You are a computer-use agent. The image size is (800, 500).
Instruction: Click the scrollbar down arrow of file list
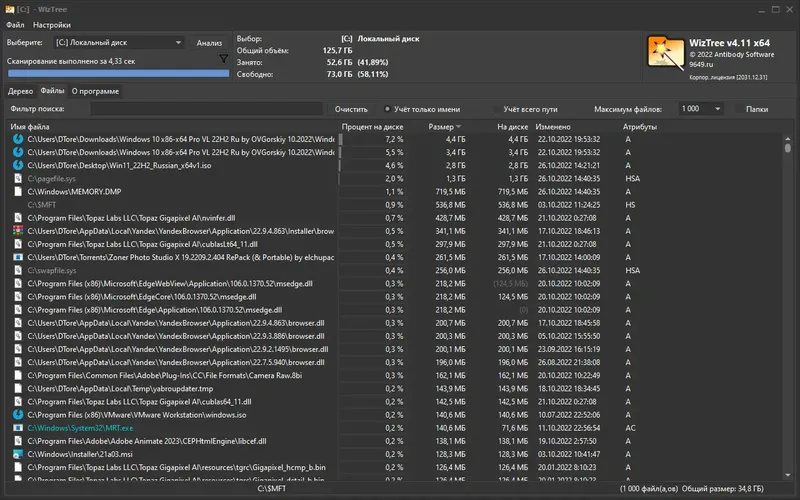click(788, 474)
